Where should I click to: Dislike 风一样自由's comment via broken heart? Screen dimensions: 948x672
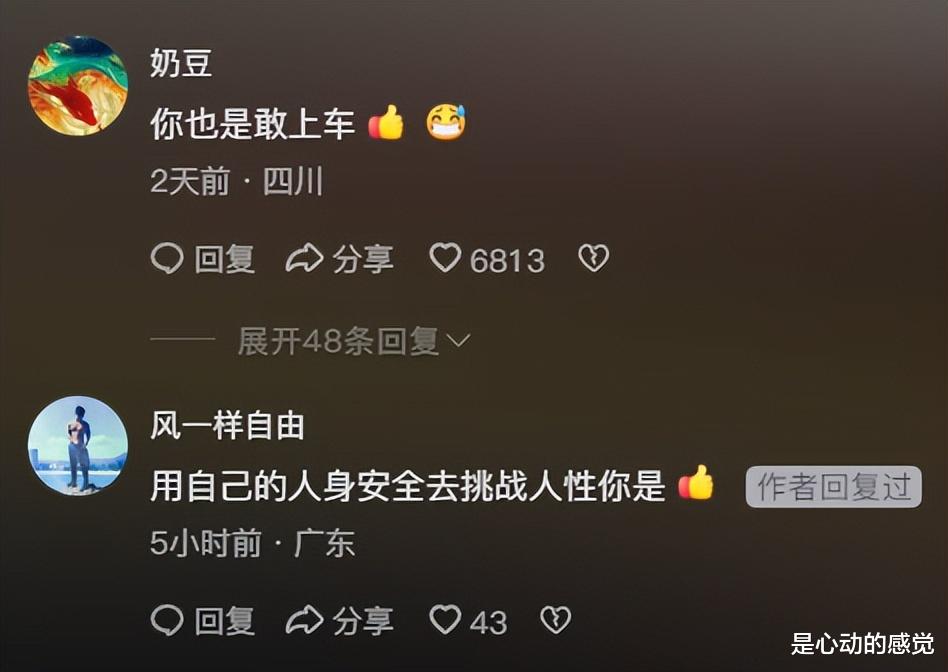click(555, 620)
